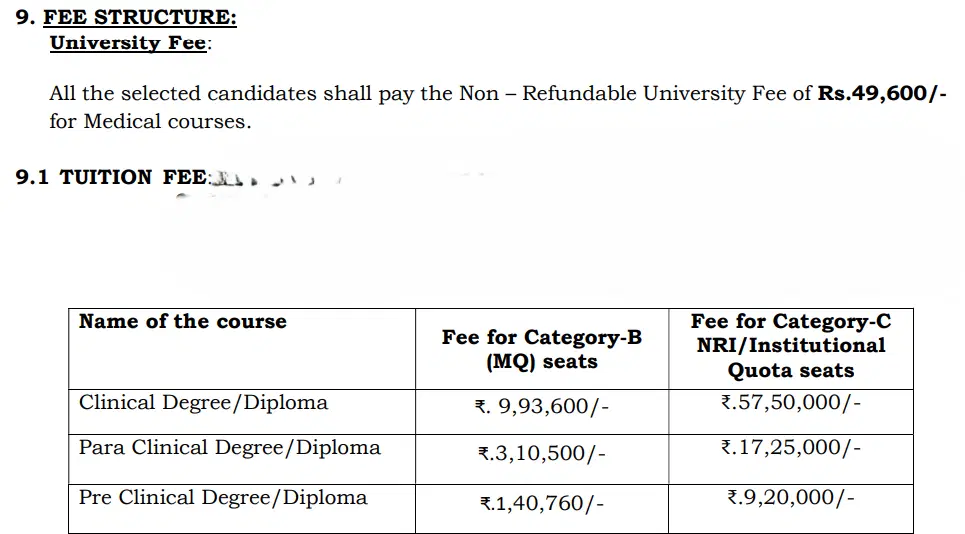Click the ₹17,25,000 Category-C fee cell

pyautogui.click(x=790, y=448)
